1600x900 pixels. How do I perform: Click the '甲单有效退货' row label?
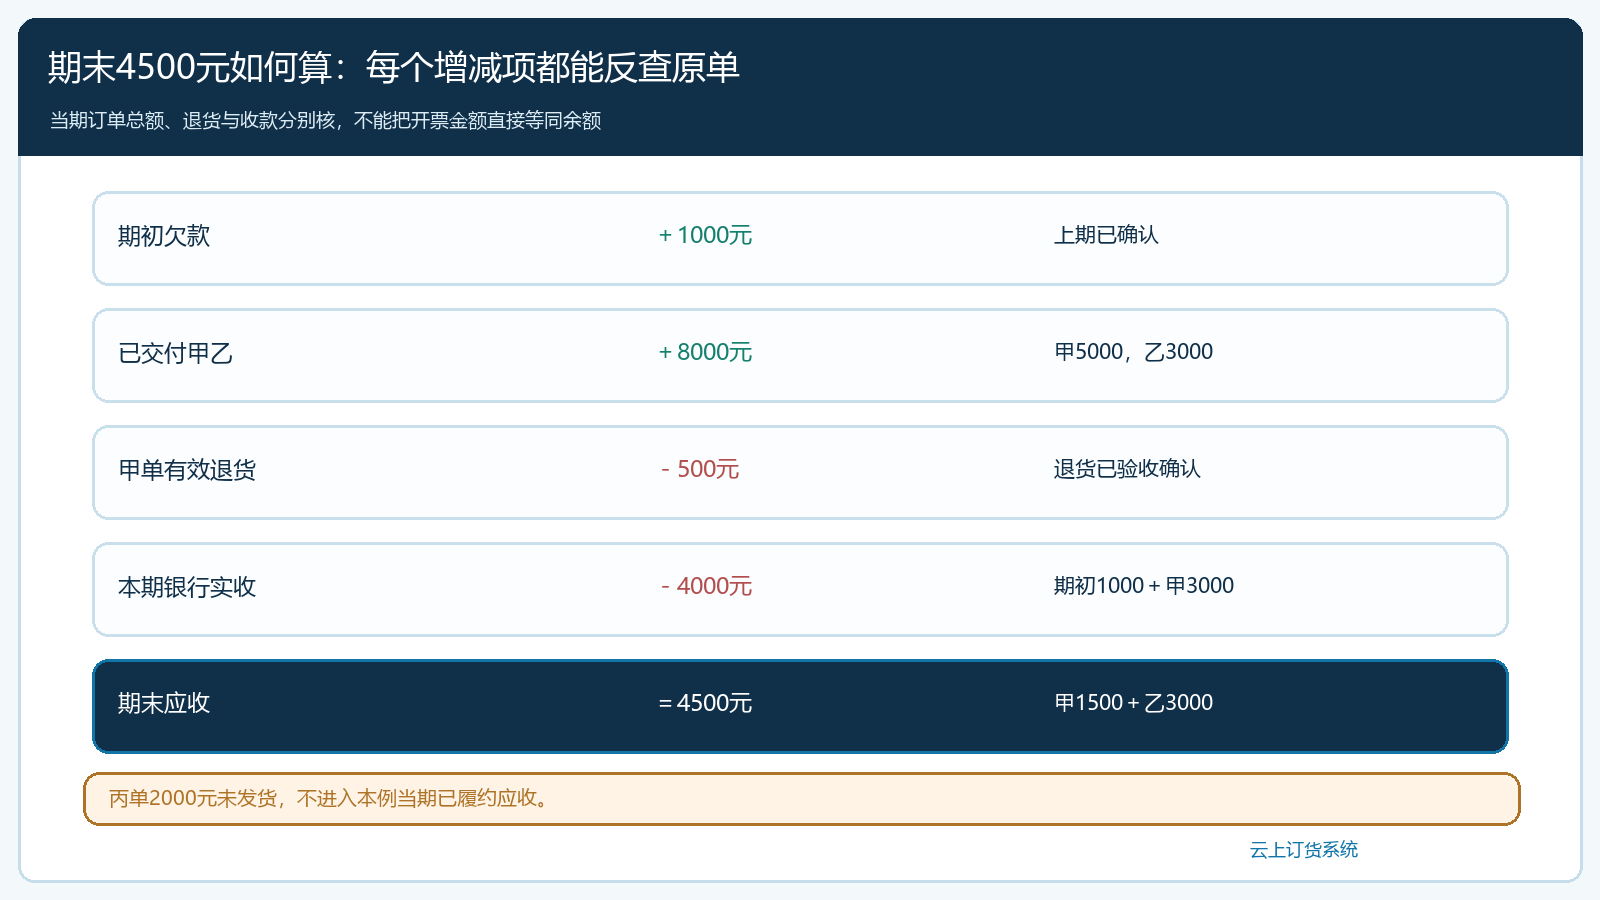coord(187,470)
